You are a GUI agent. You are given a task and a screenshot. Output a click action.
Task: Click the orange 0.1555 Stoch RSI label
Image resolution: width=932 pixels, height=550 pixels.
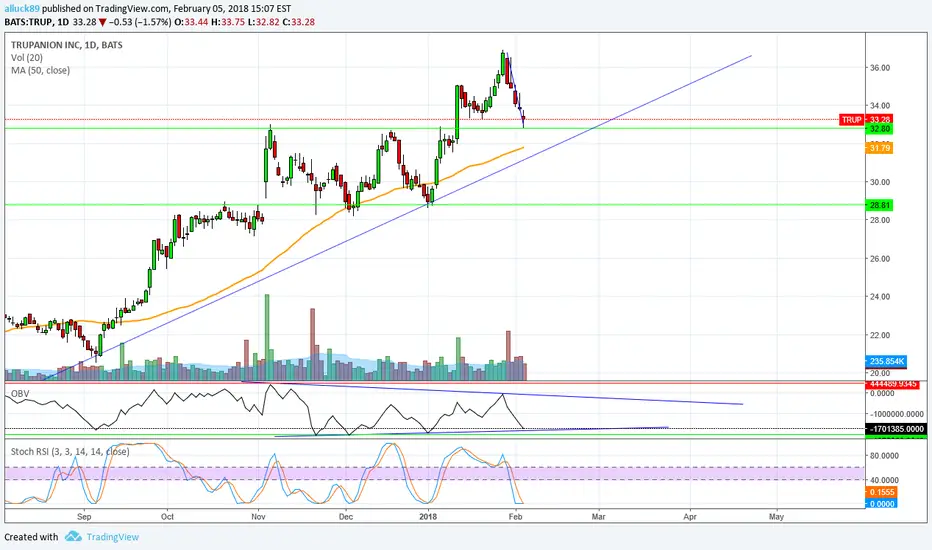(882, 492)
